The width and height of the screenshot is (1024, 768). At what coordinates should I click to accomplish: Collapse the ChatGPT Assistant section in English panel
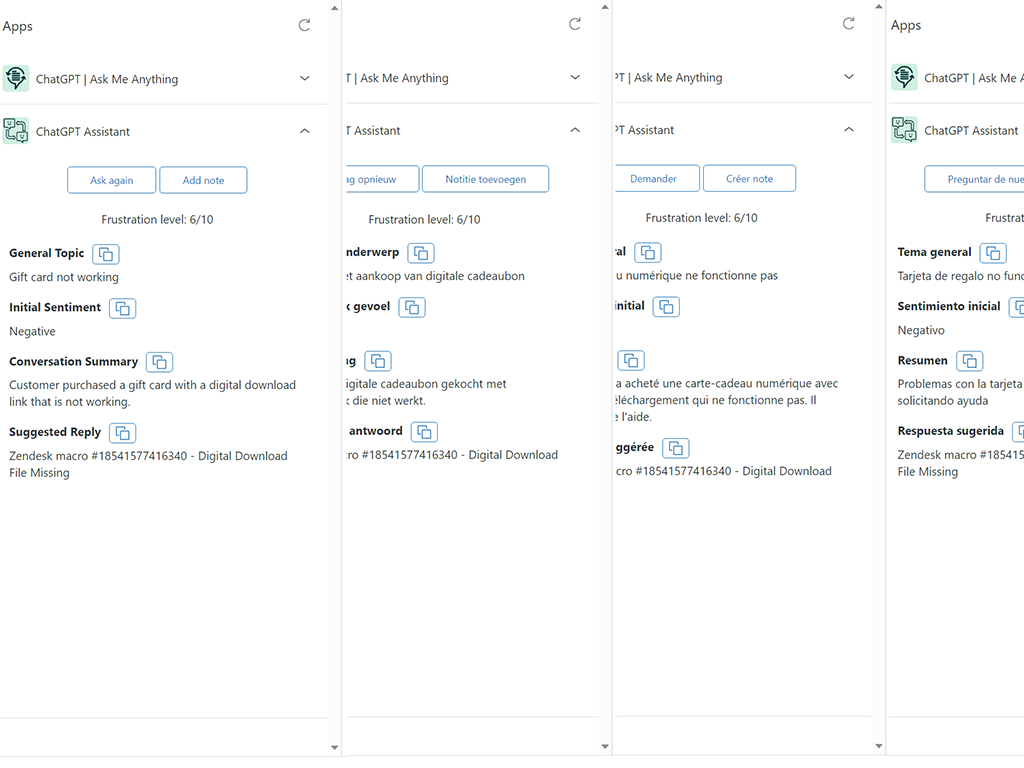(x=305, y=131)
